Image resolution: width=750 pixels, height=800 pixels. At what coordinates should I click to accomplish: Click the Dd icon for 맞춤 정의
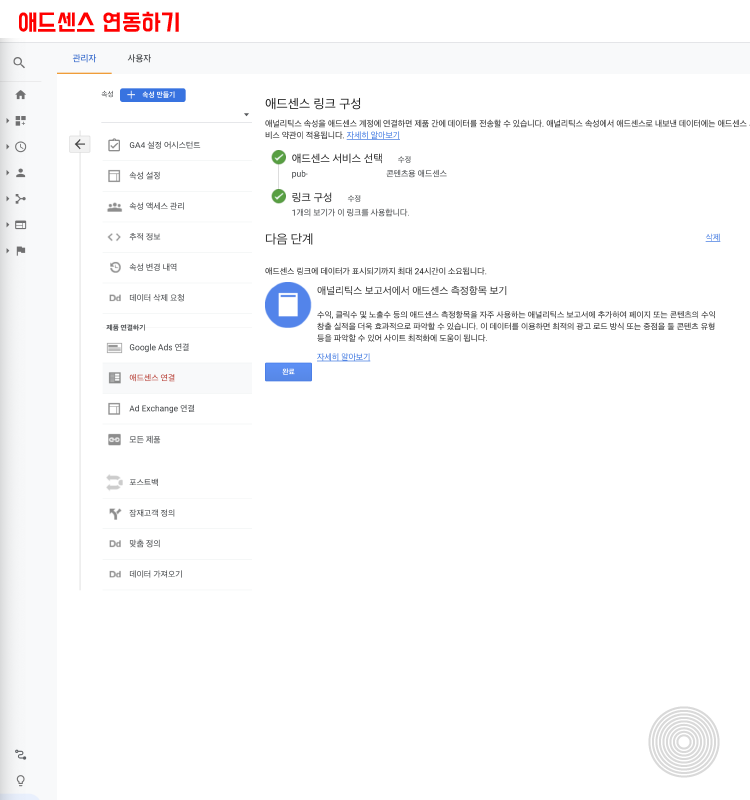[115, 544]
